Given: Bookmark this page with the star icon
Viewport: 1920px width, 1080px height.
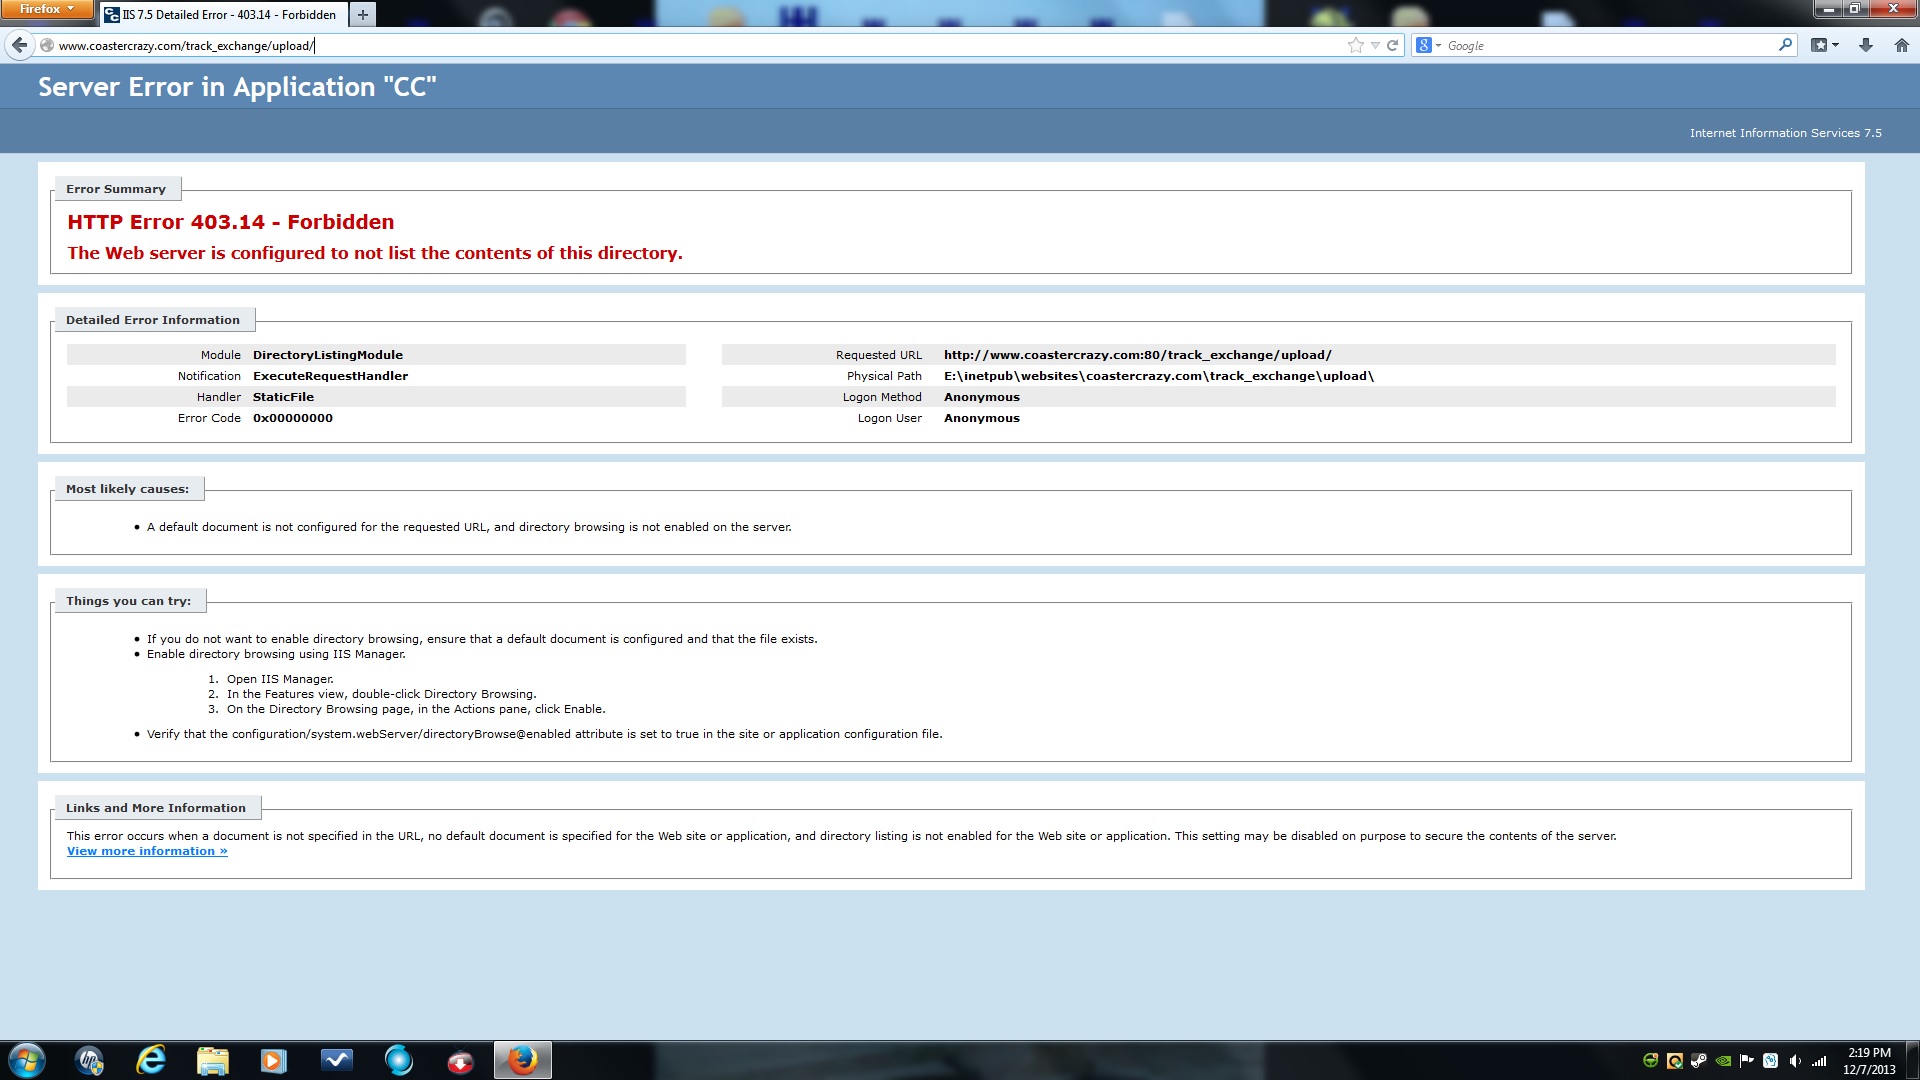Looking at the screenshot, I should coord(1356,45).
